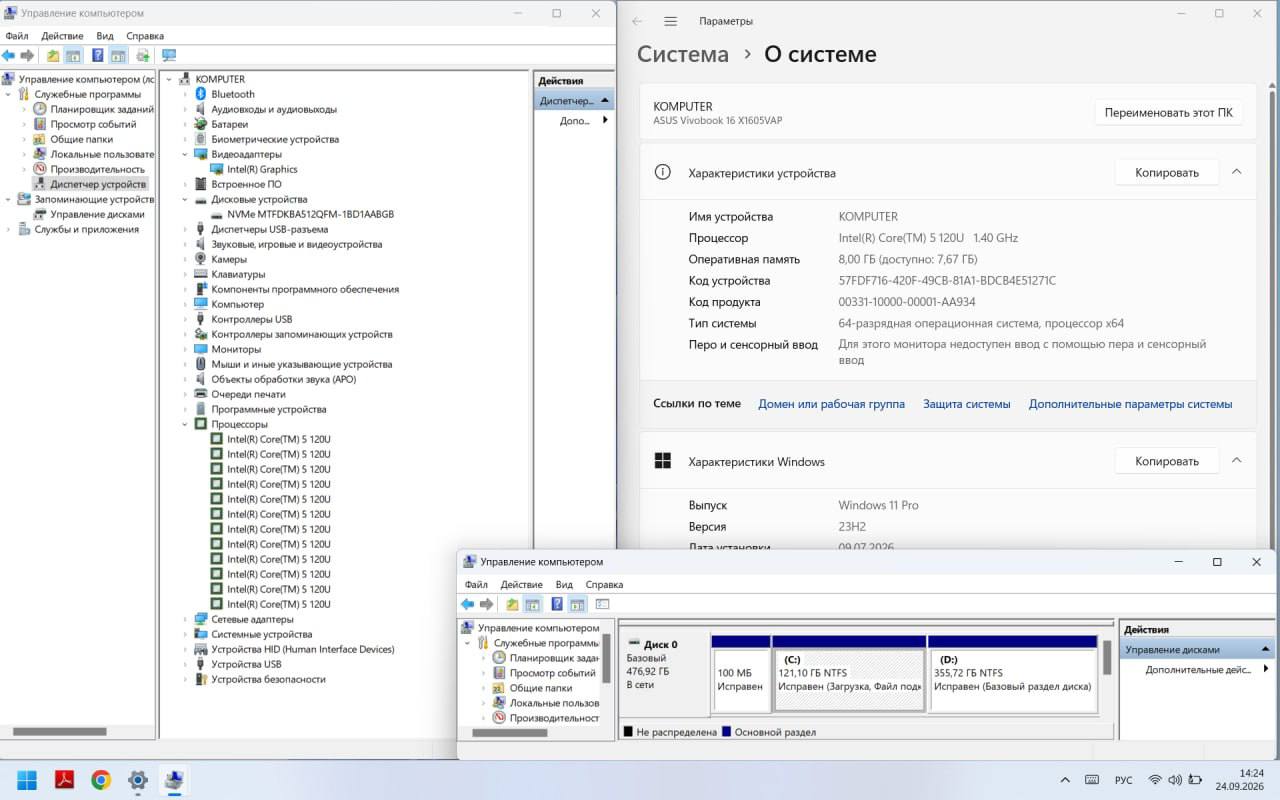Viewport: 1280px width, 800px height.
Task: Click the Камеры category icon
Action: (x=201, y=259)
